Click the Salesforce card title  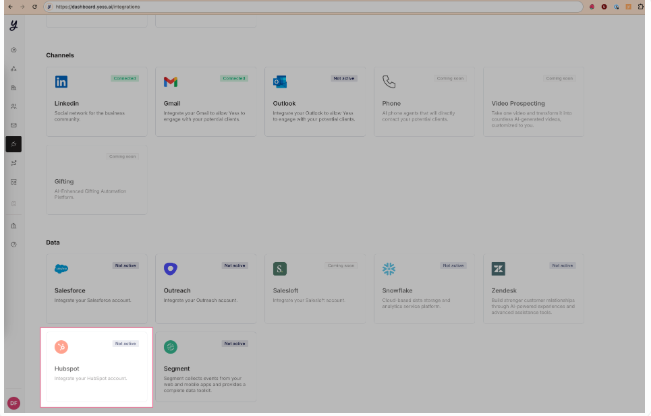70,291
